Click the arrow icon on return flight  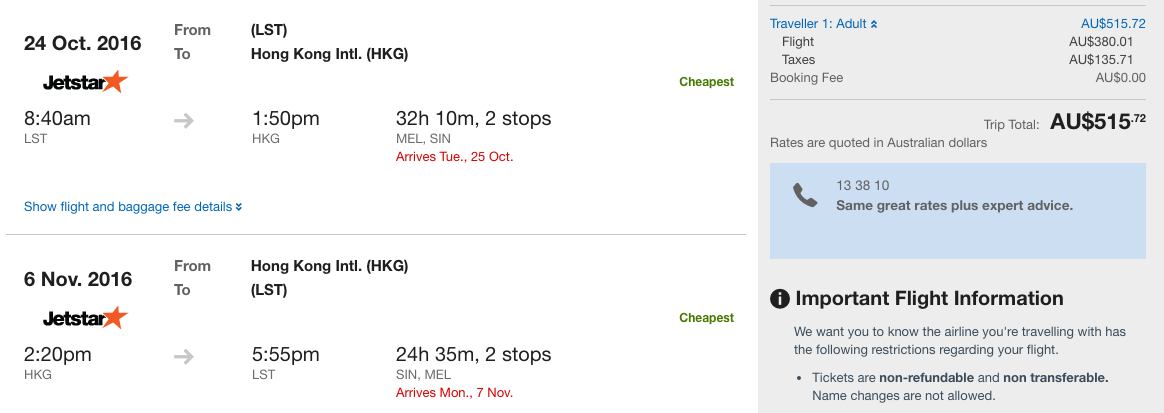tap(184, 357)
